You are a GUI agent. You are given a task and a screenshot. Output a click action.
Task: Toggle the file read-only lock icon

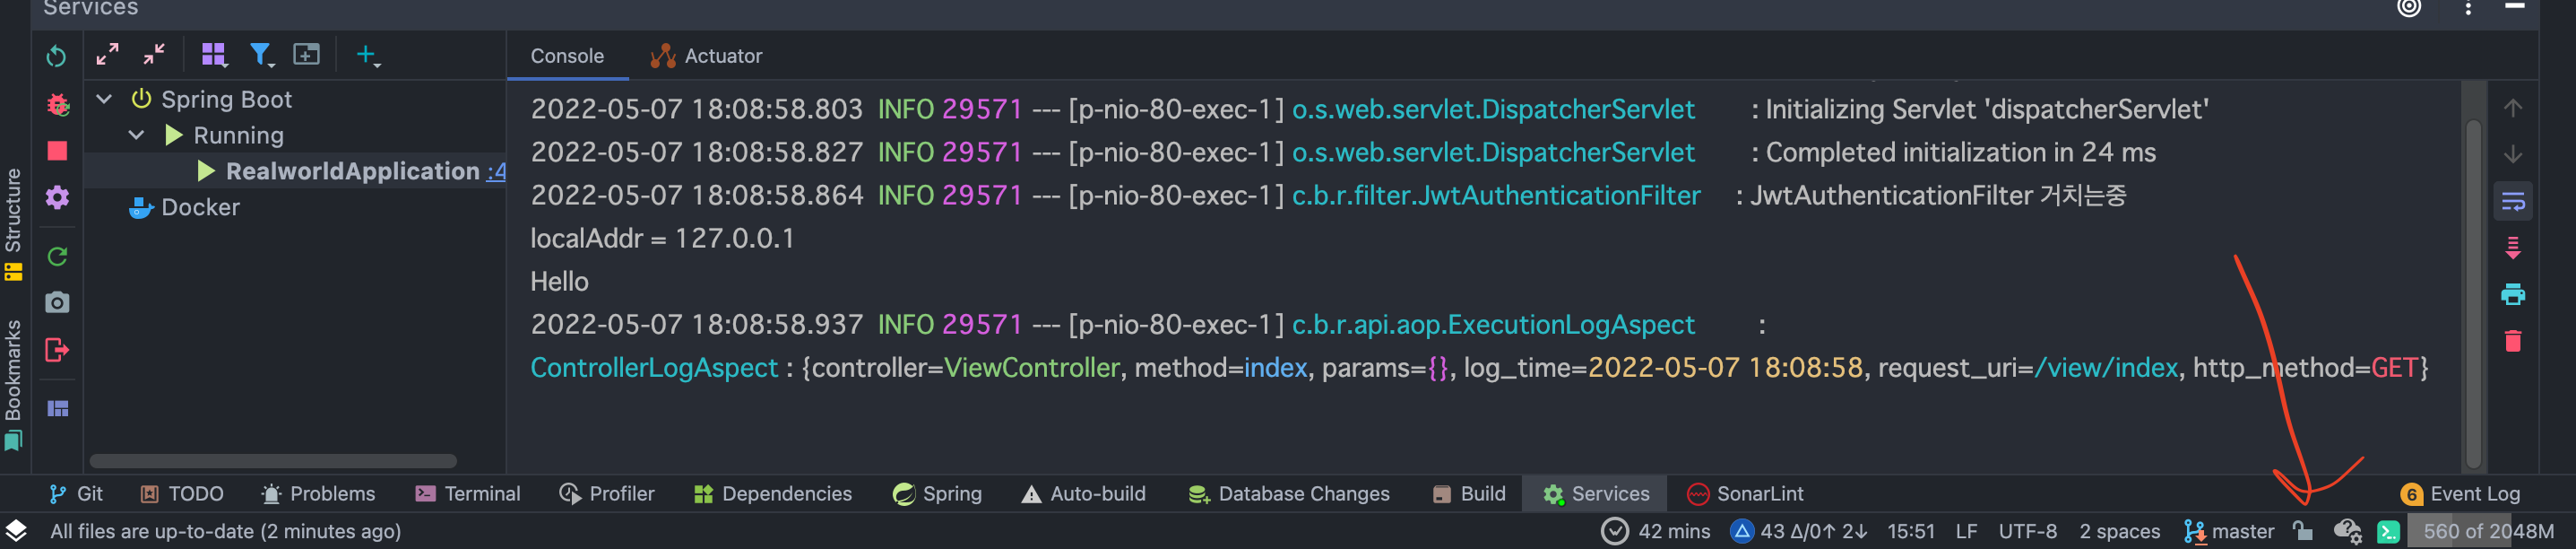pyautogui.click(x=2303, y=530)
